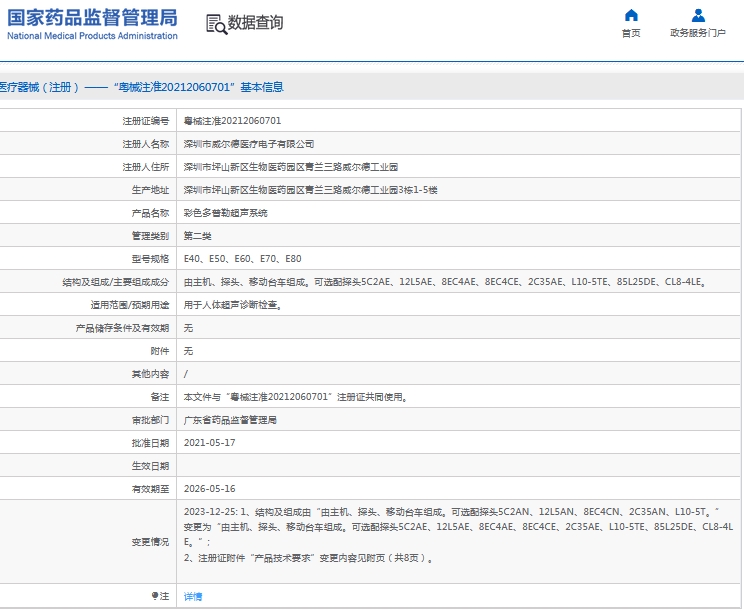
Task: Click the 生产地址 value ending 3栋1-5楼
Action: (310, 190)
